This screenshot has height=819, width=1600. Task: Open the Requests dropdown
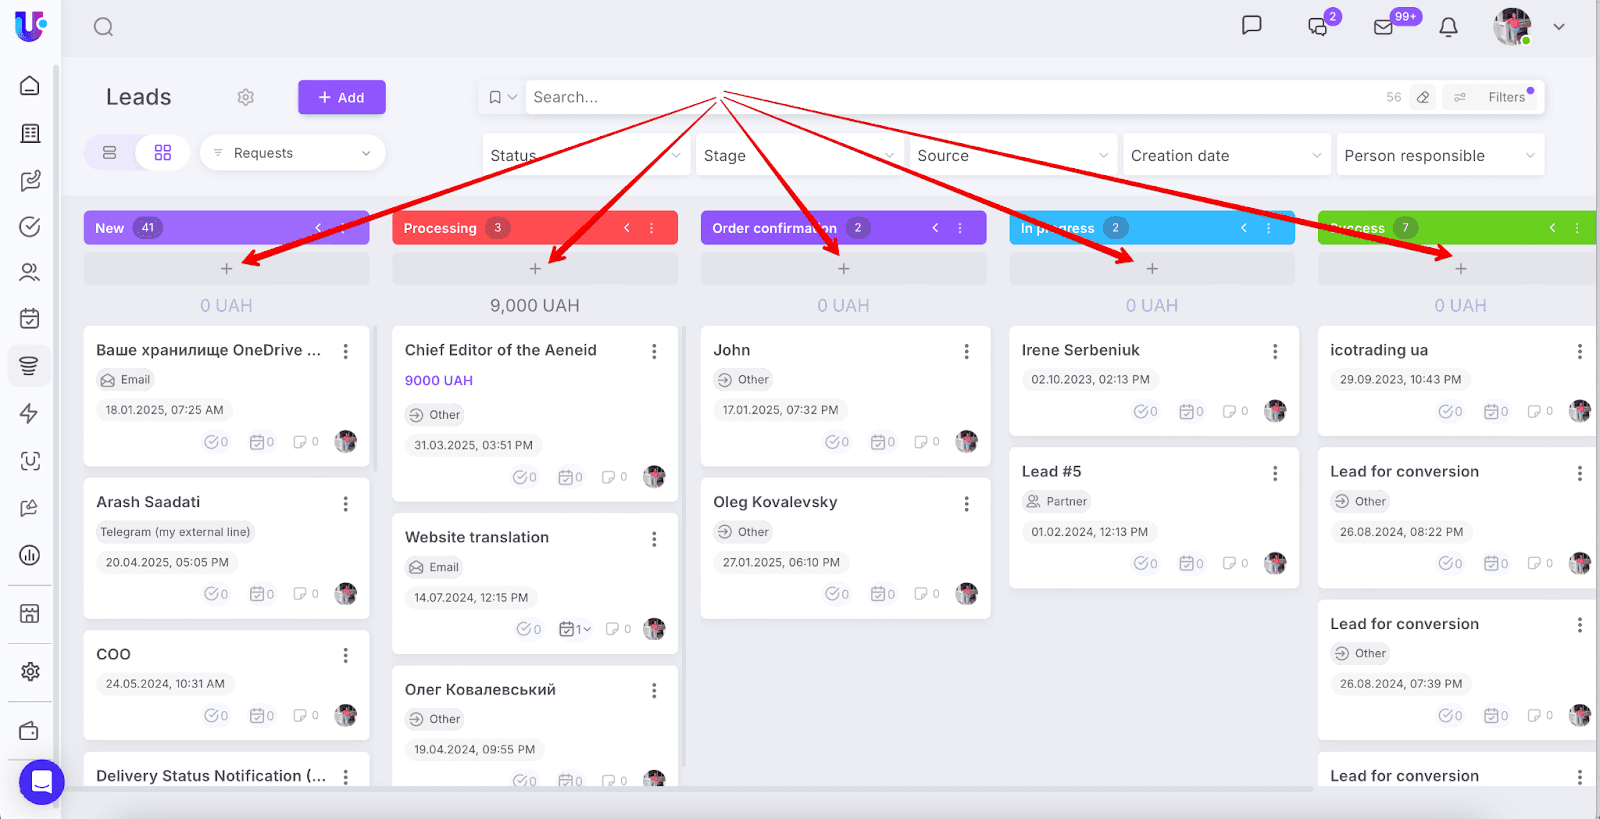[x=293, y=153]
